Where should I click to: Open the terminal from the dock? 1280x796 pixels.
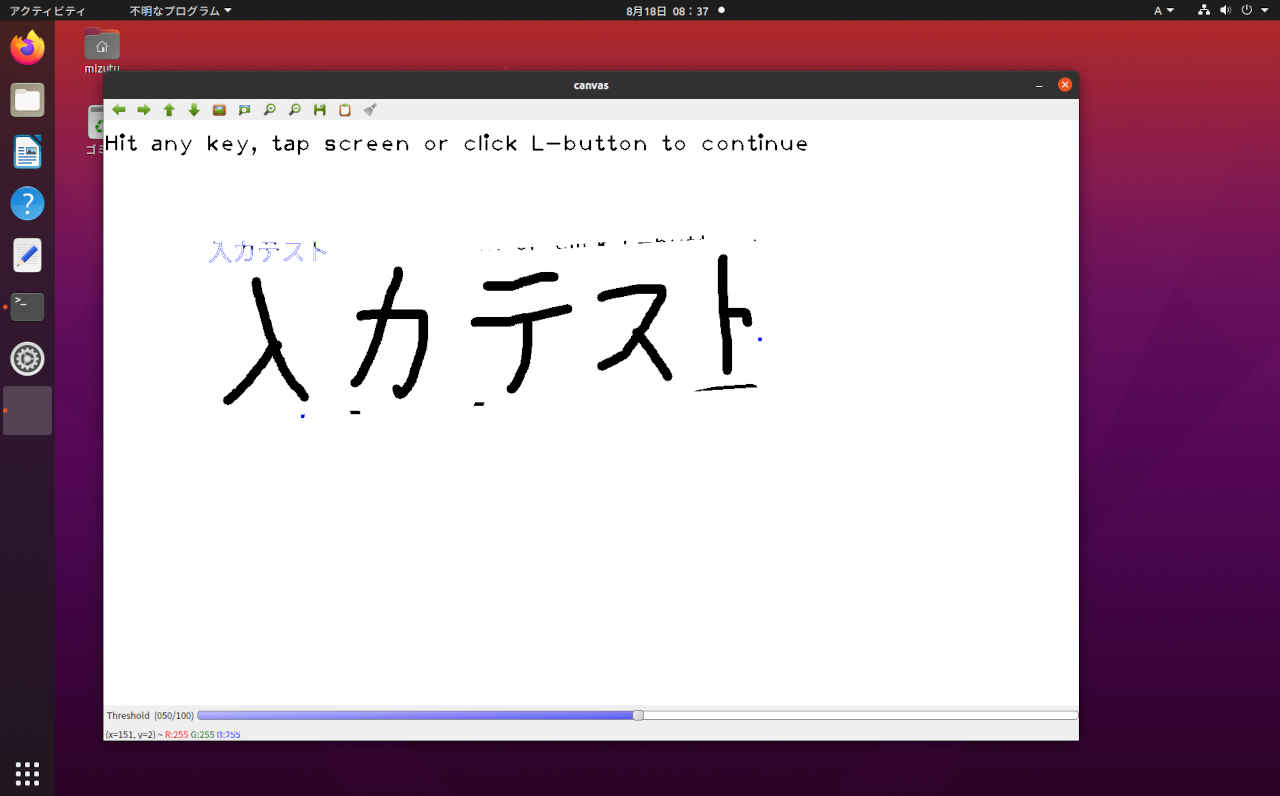(x=26, y=307)
